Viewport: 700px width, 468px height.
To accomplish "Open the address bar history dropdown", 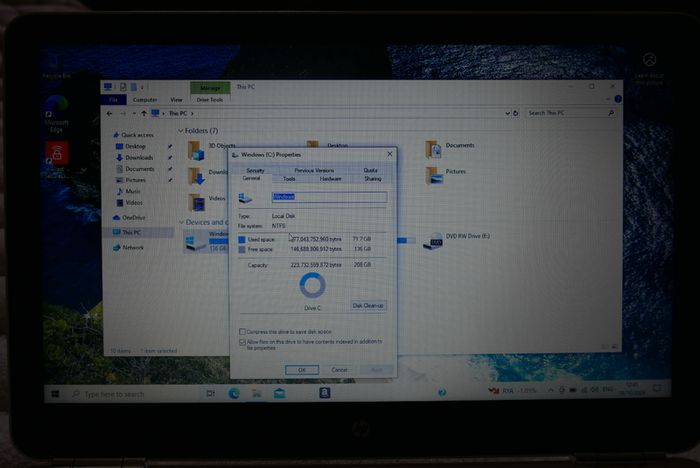I will [507, 113].
